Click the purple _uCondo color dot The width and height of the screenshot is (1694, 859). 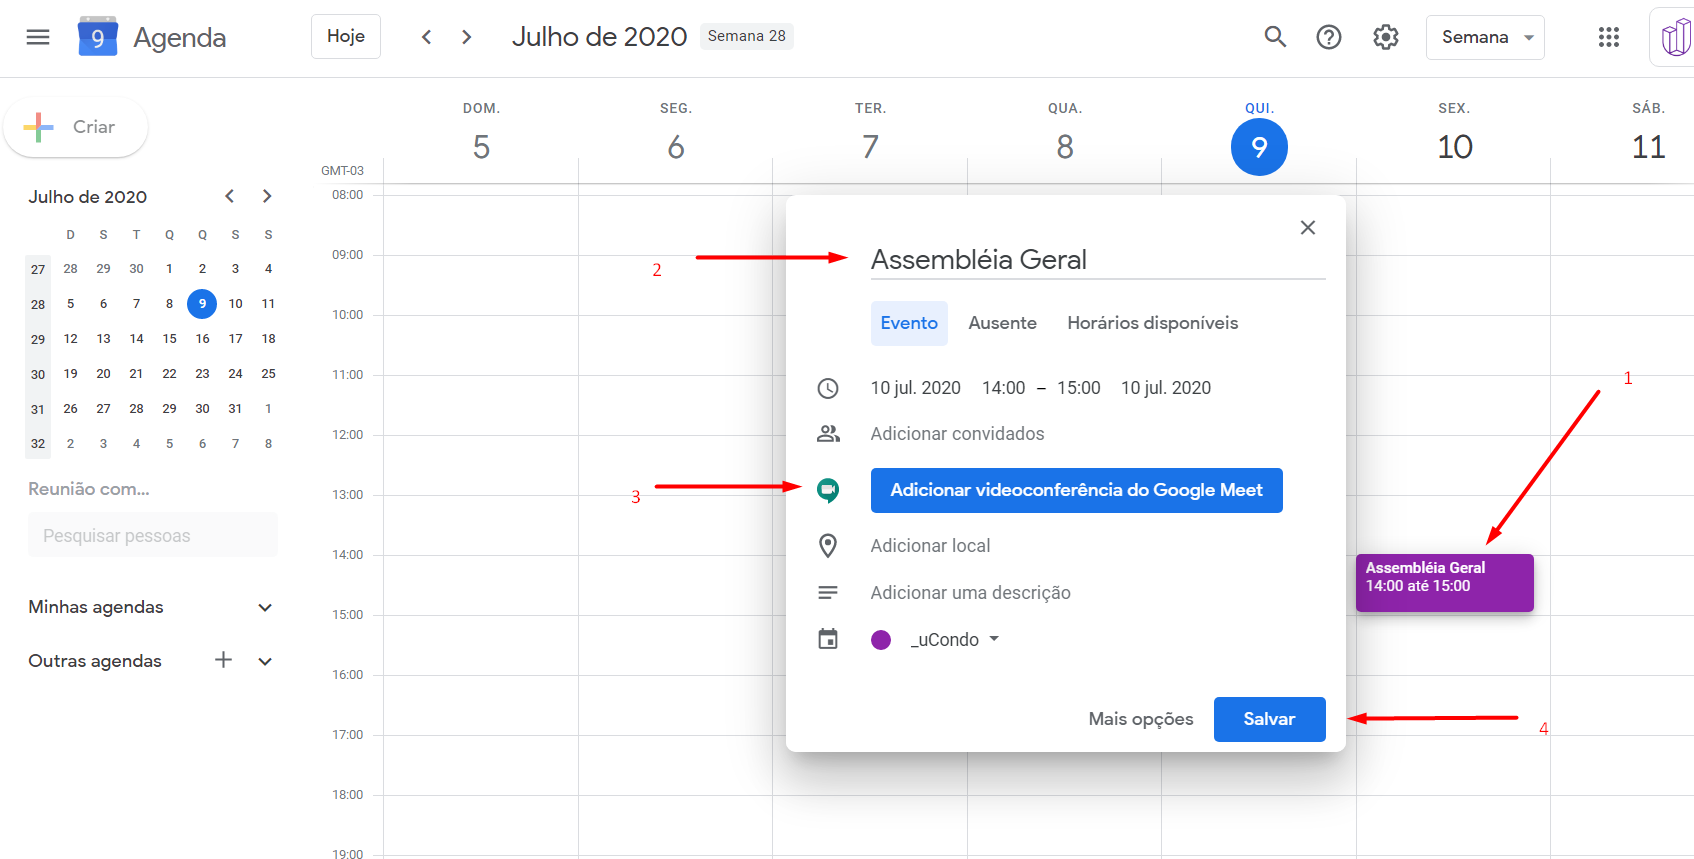coord(881,640)
